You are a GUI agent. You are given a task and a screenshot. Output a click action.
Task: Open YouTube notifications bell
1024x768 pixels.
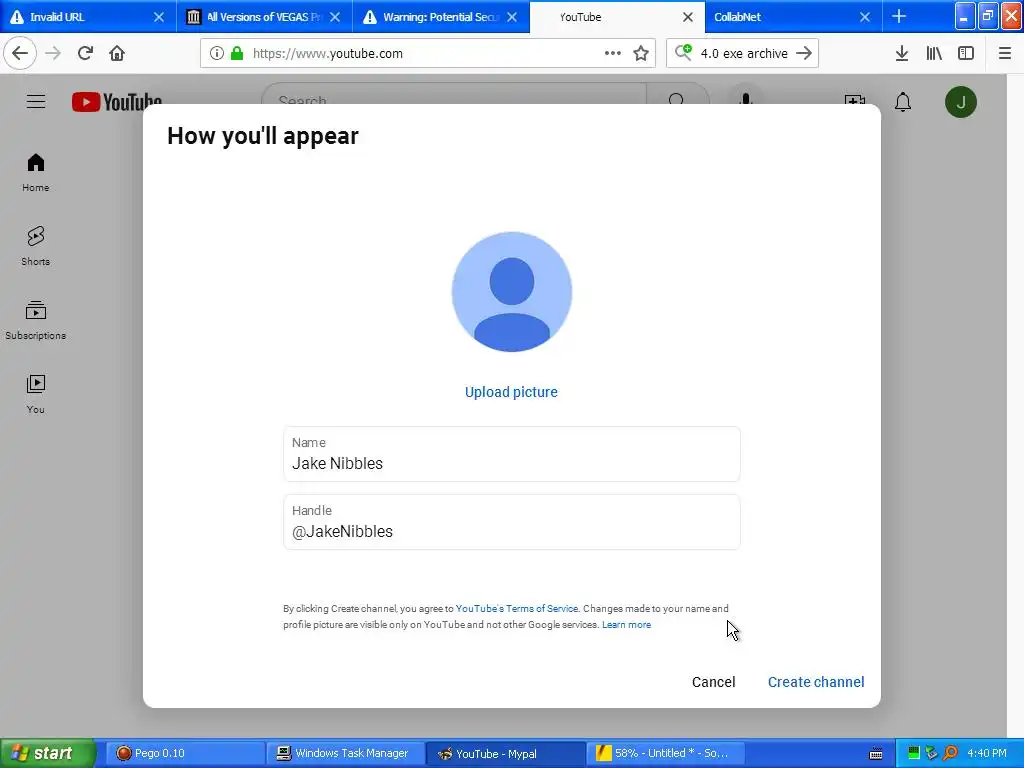(x=903, y=102)
